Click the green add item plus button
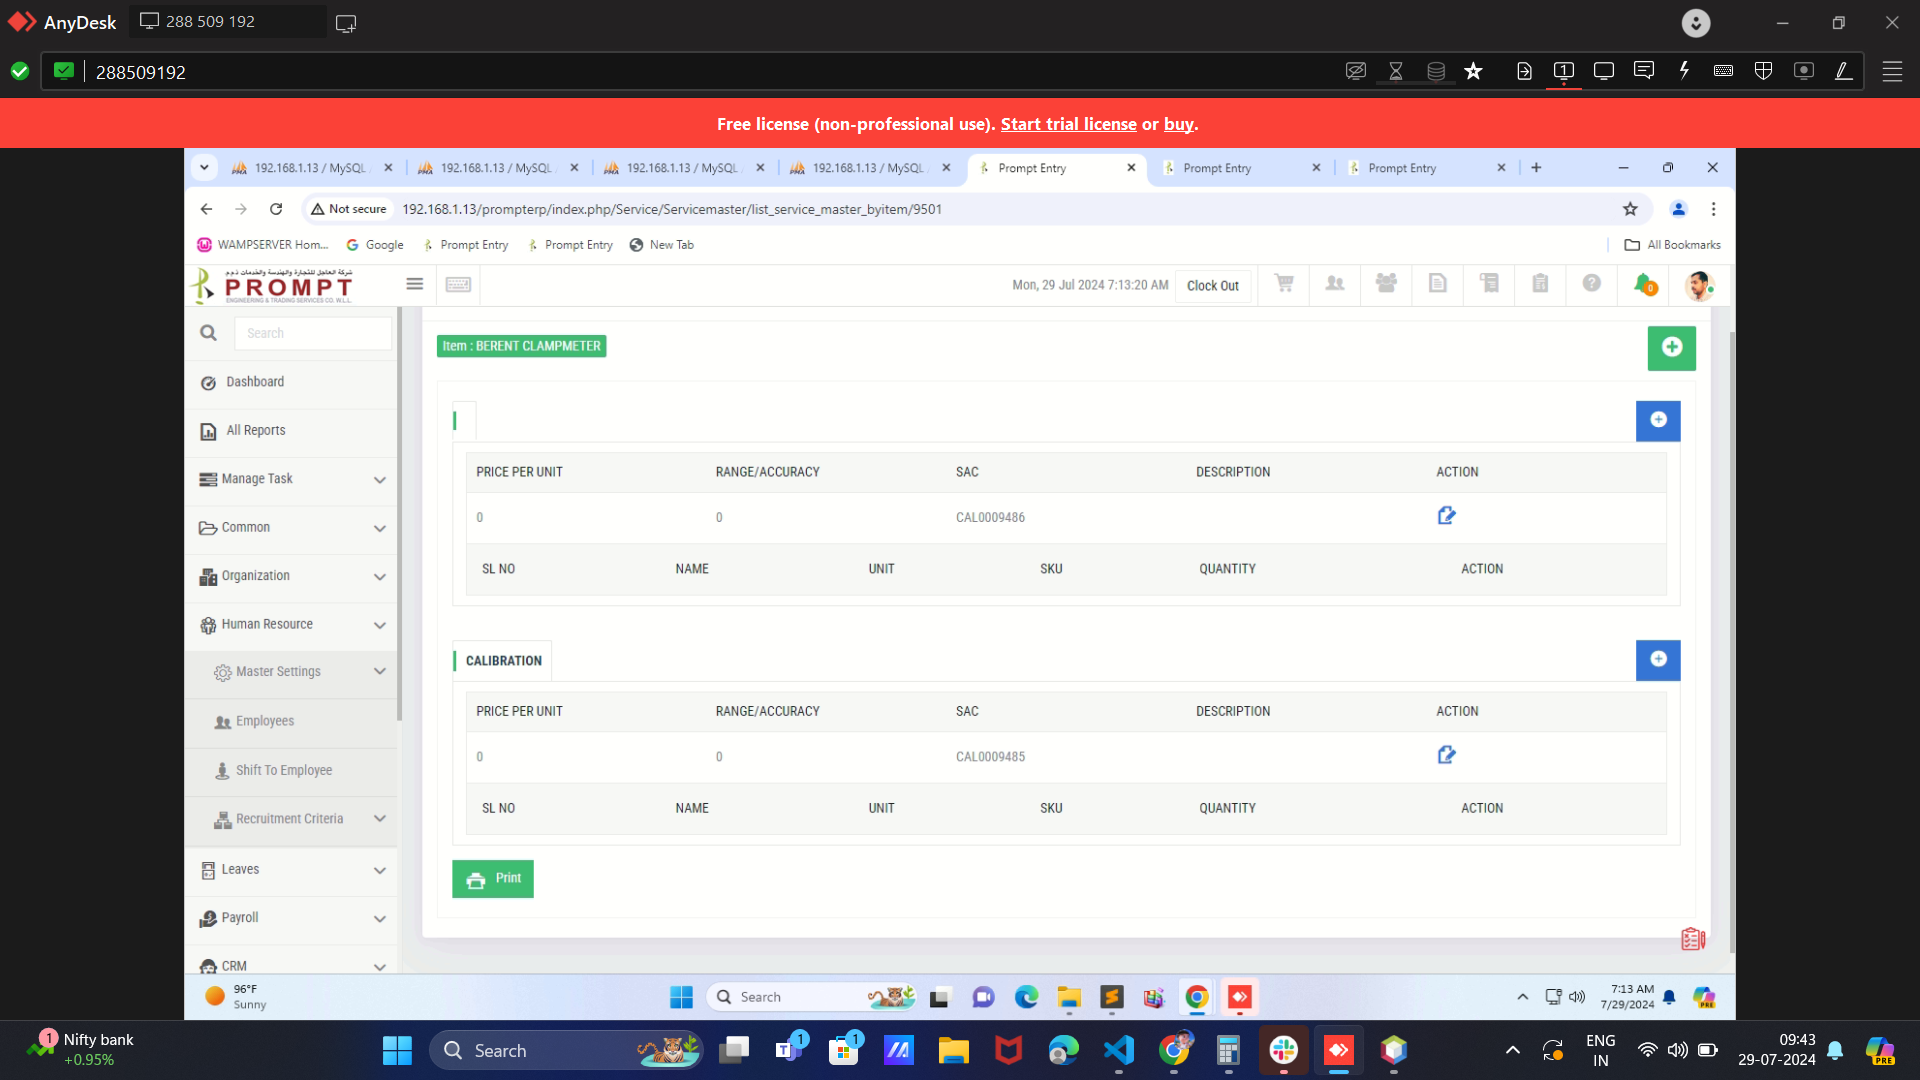The image size is (1920, 1080). click(1671, 347)
